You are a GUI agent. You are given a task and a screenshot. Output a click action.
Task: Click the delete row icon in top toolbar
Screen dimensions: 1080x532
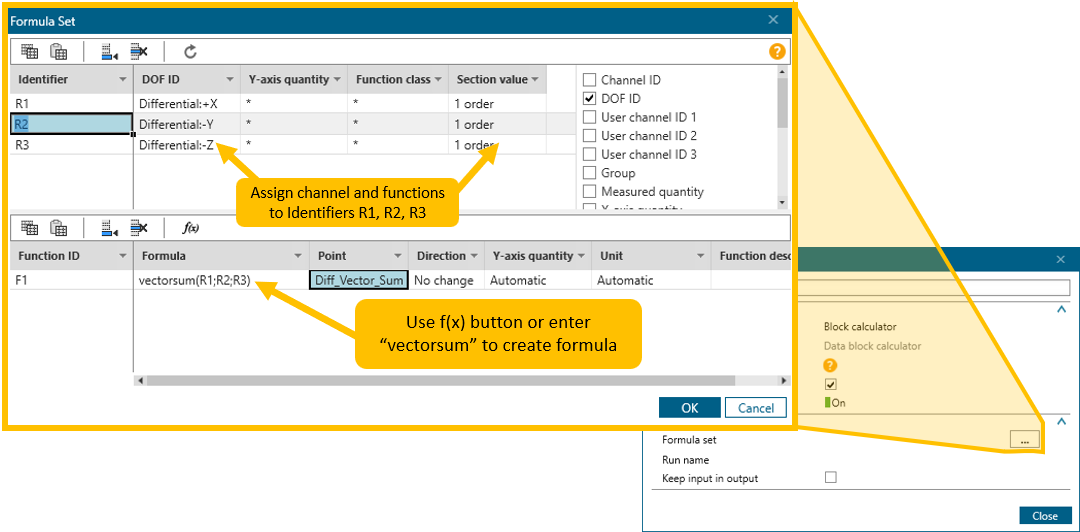(x=139, y=52)
